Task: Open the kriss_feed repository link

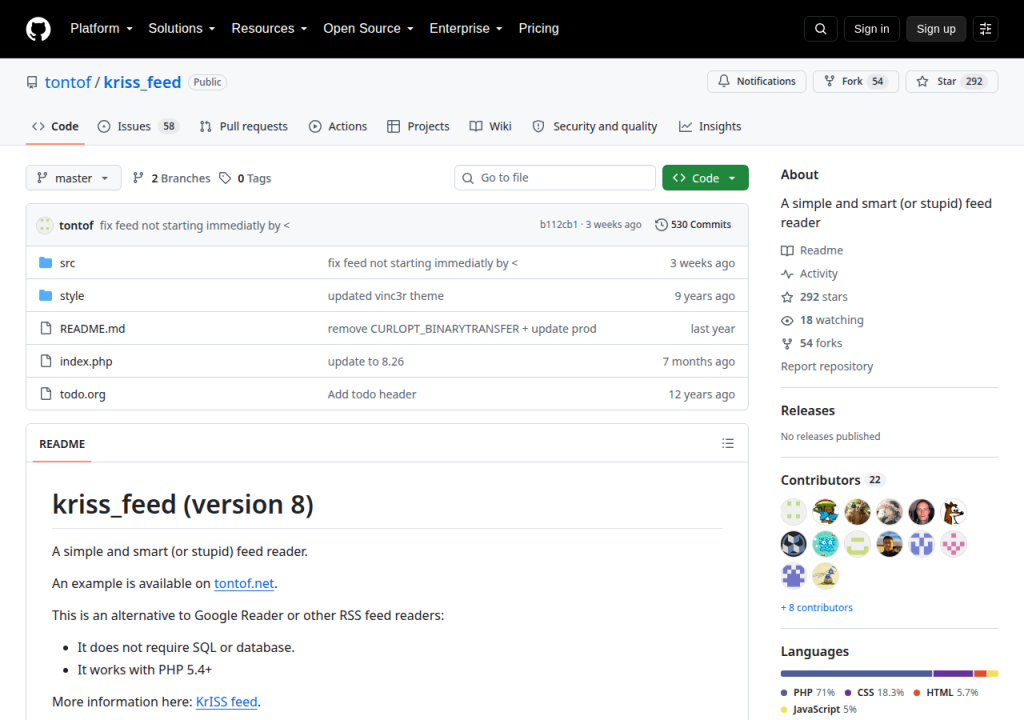Action: tap(142, 82)
